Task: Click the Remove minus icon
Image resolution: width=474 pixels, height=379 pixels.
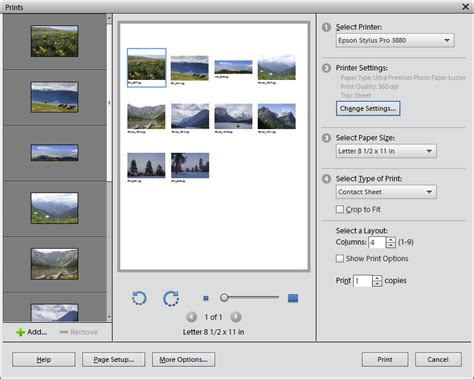Action: [x=64, y=332]
